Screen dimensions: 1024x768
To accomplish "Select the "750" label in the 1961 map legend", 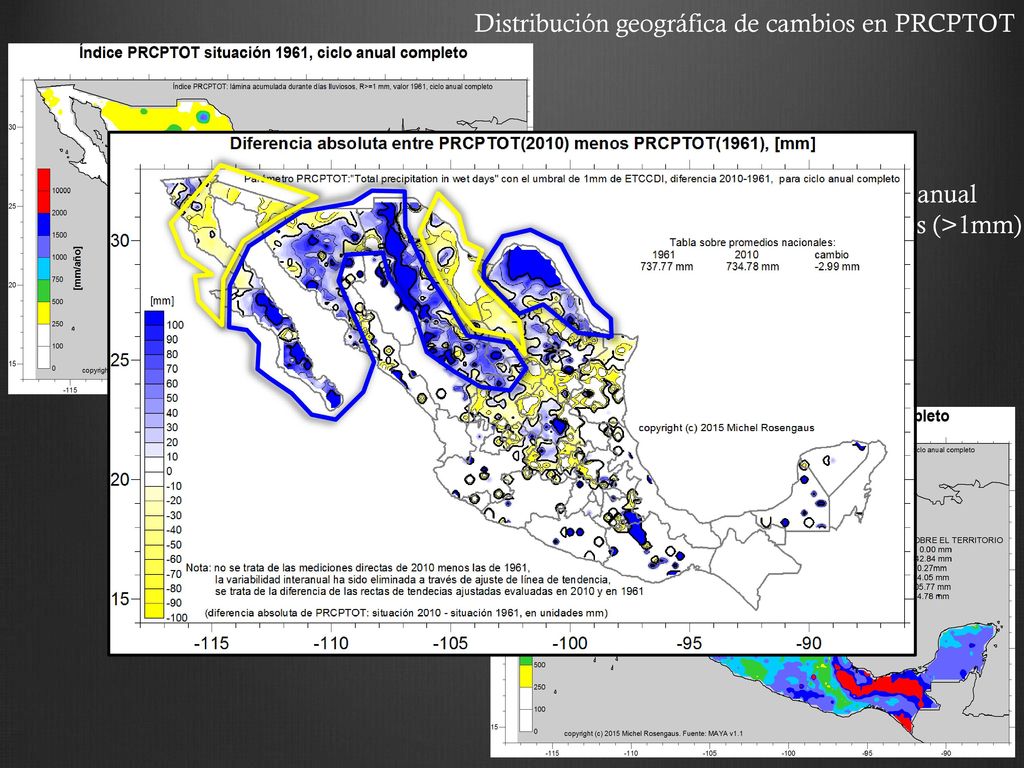I will [x=58, y=280].
